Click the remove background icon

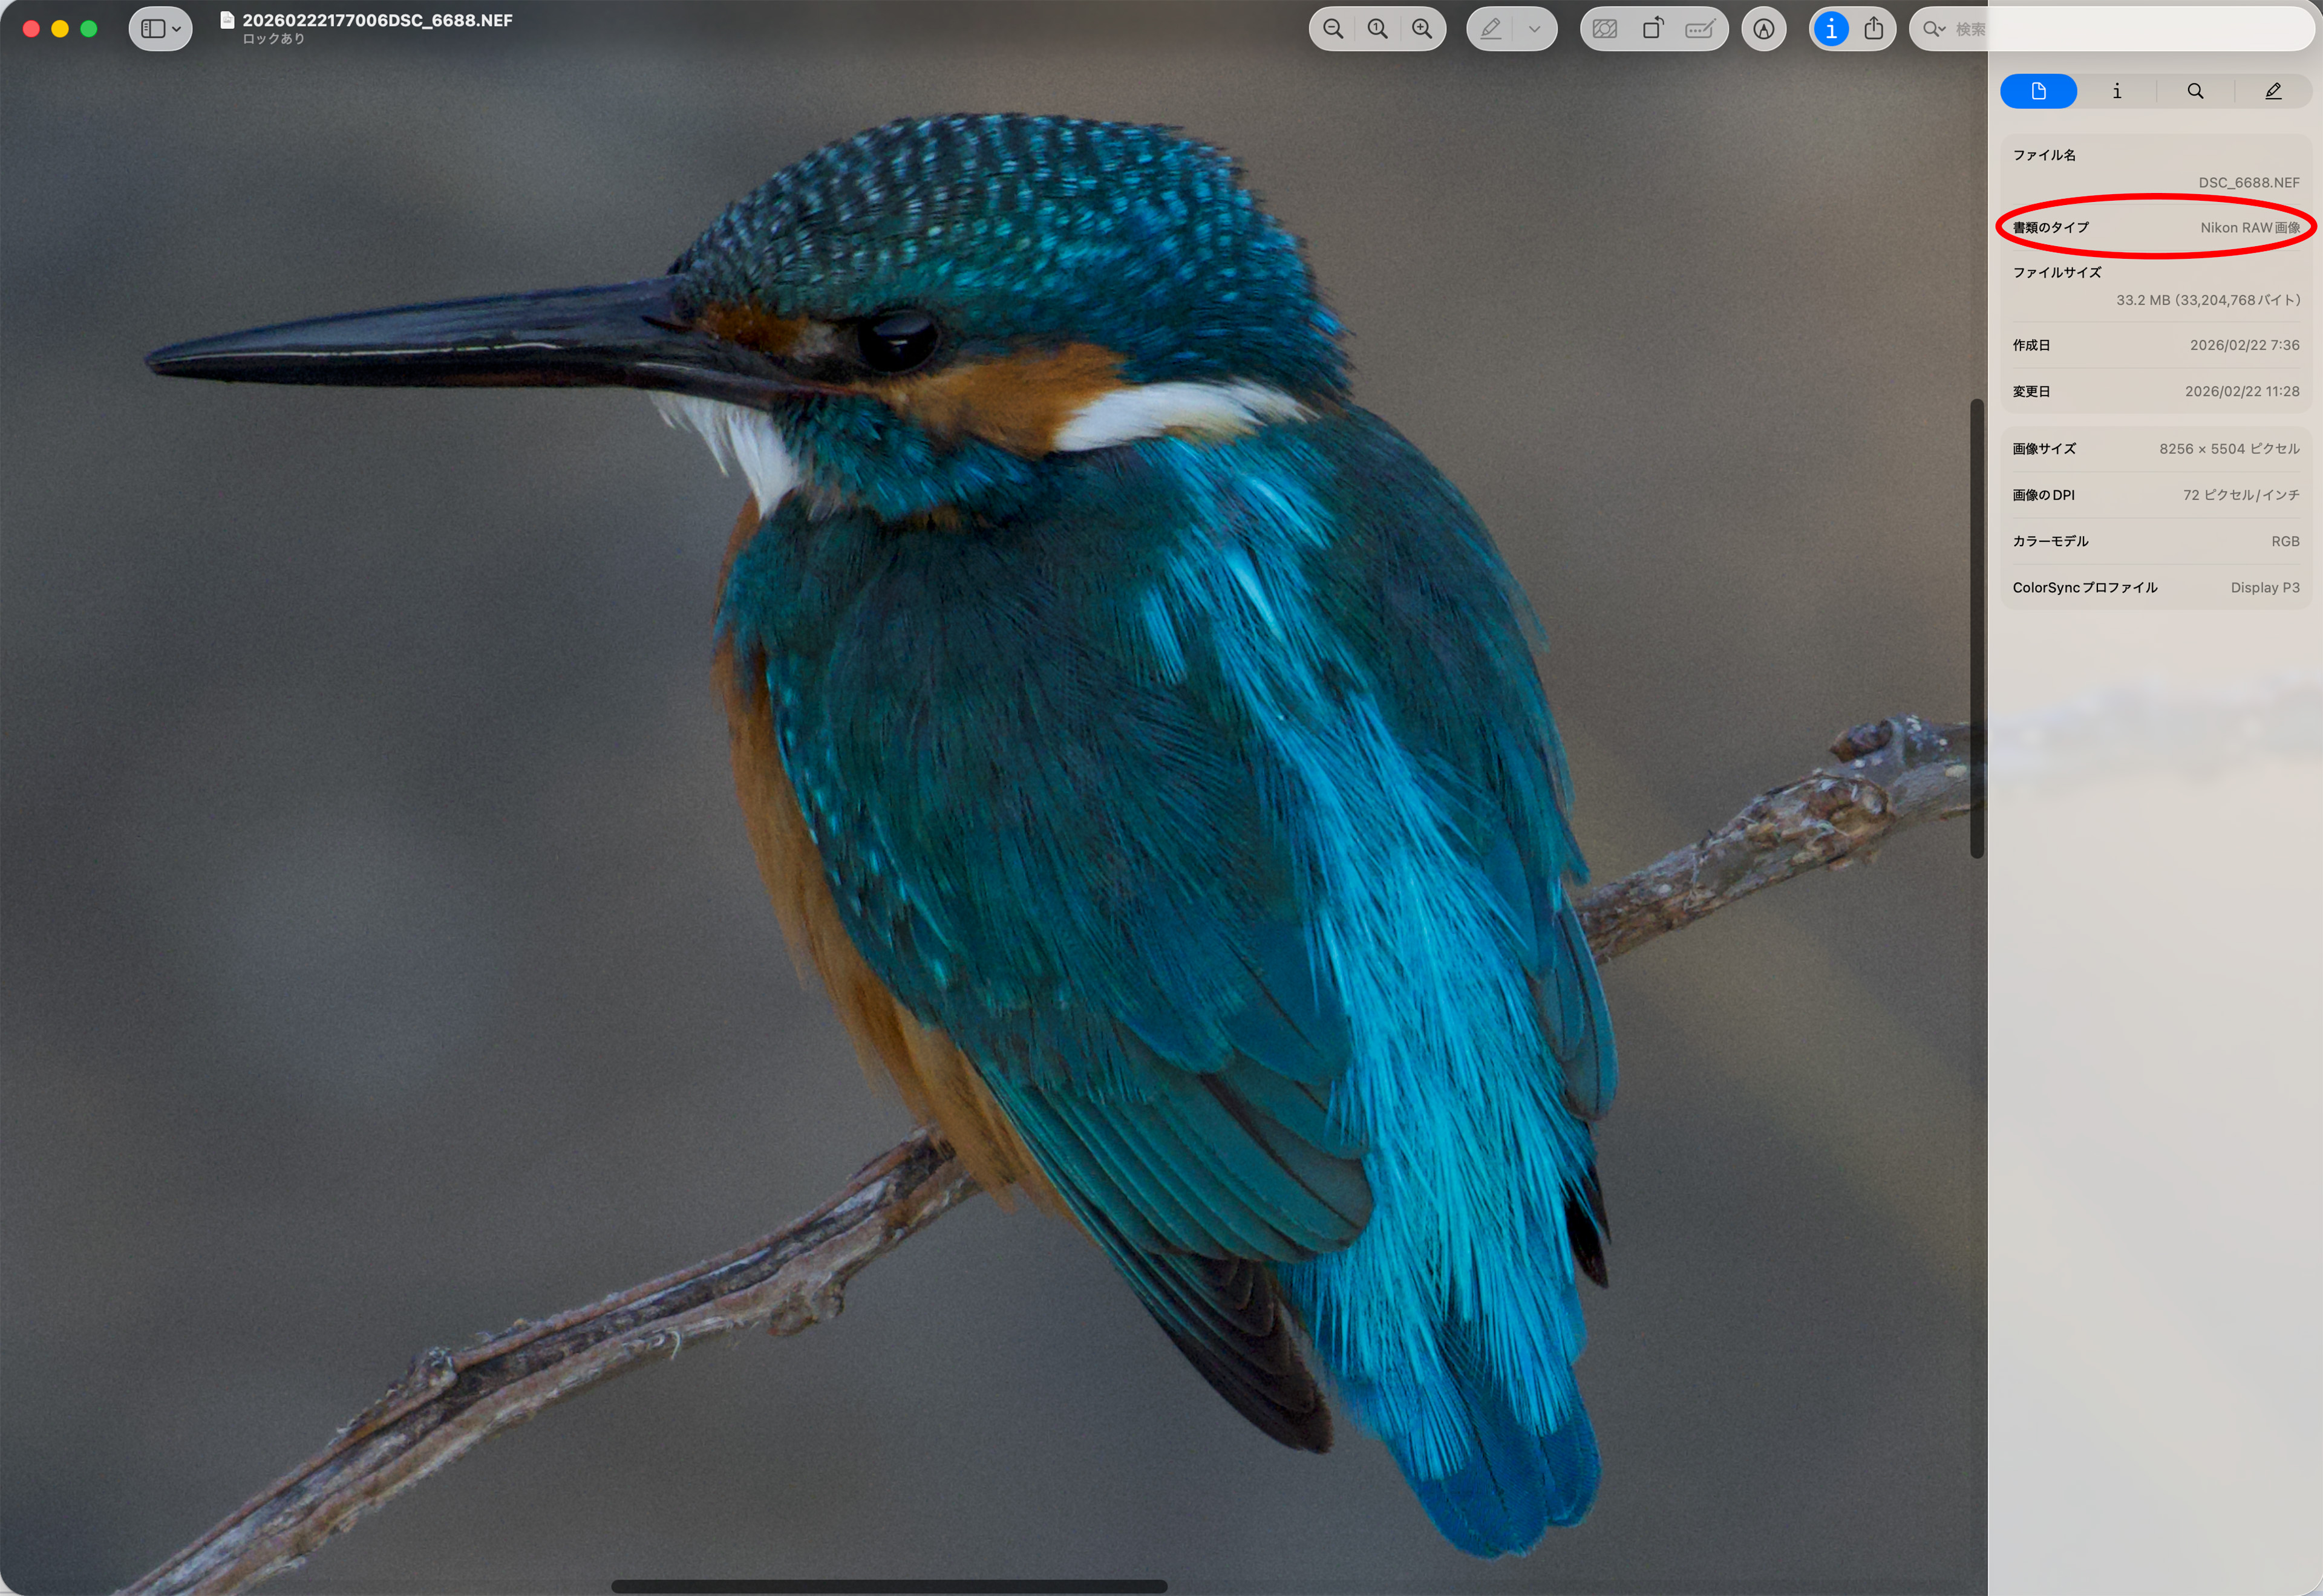(1605, 29)
